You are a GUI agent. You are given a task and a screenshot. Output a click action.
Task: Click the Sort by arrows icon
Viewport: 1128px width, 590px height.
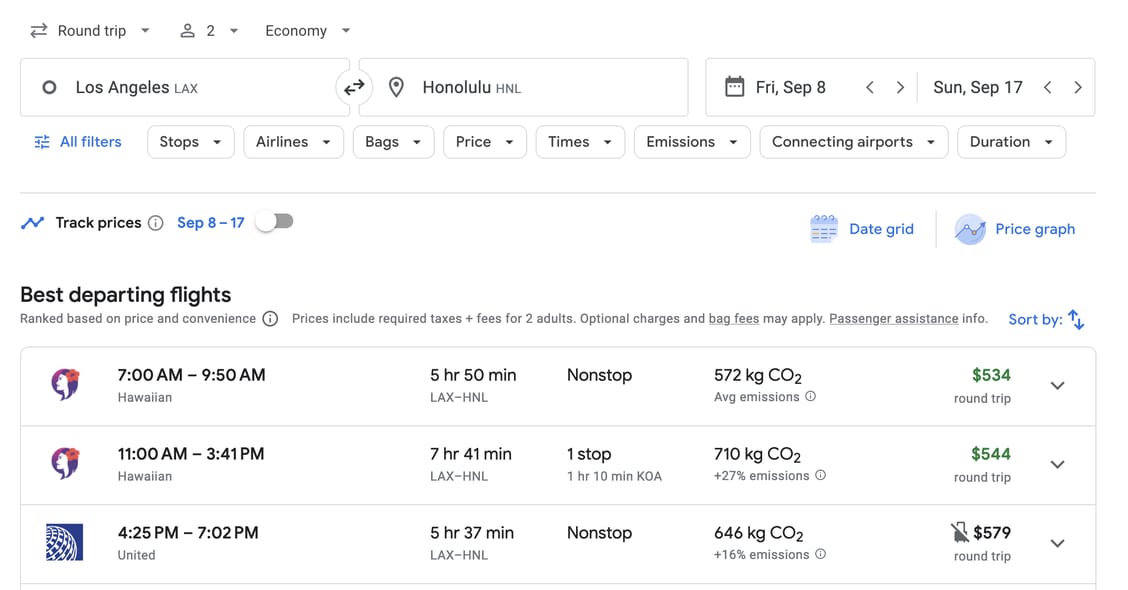point(1076,319)
